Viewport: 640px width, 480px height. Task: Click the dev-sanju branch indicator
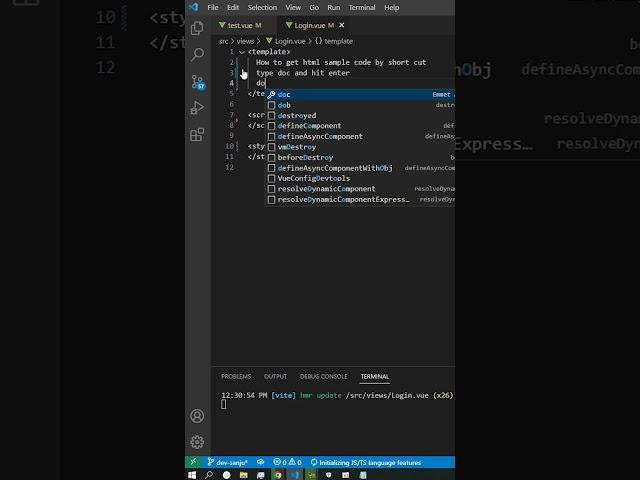pos(227,462)
